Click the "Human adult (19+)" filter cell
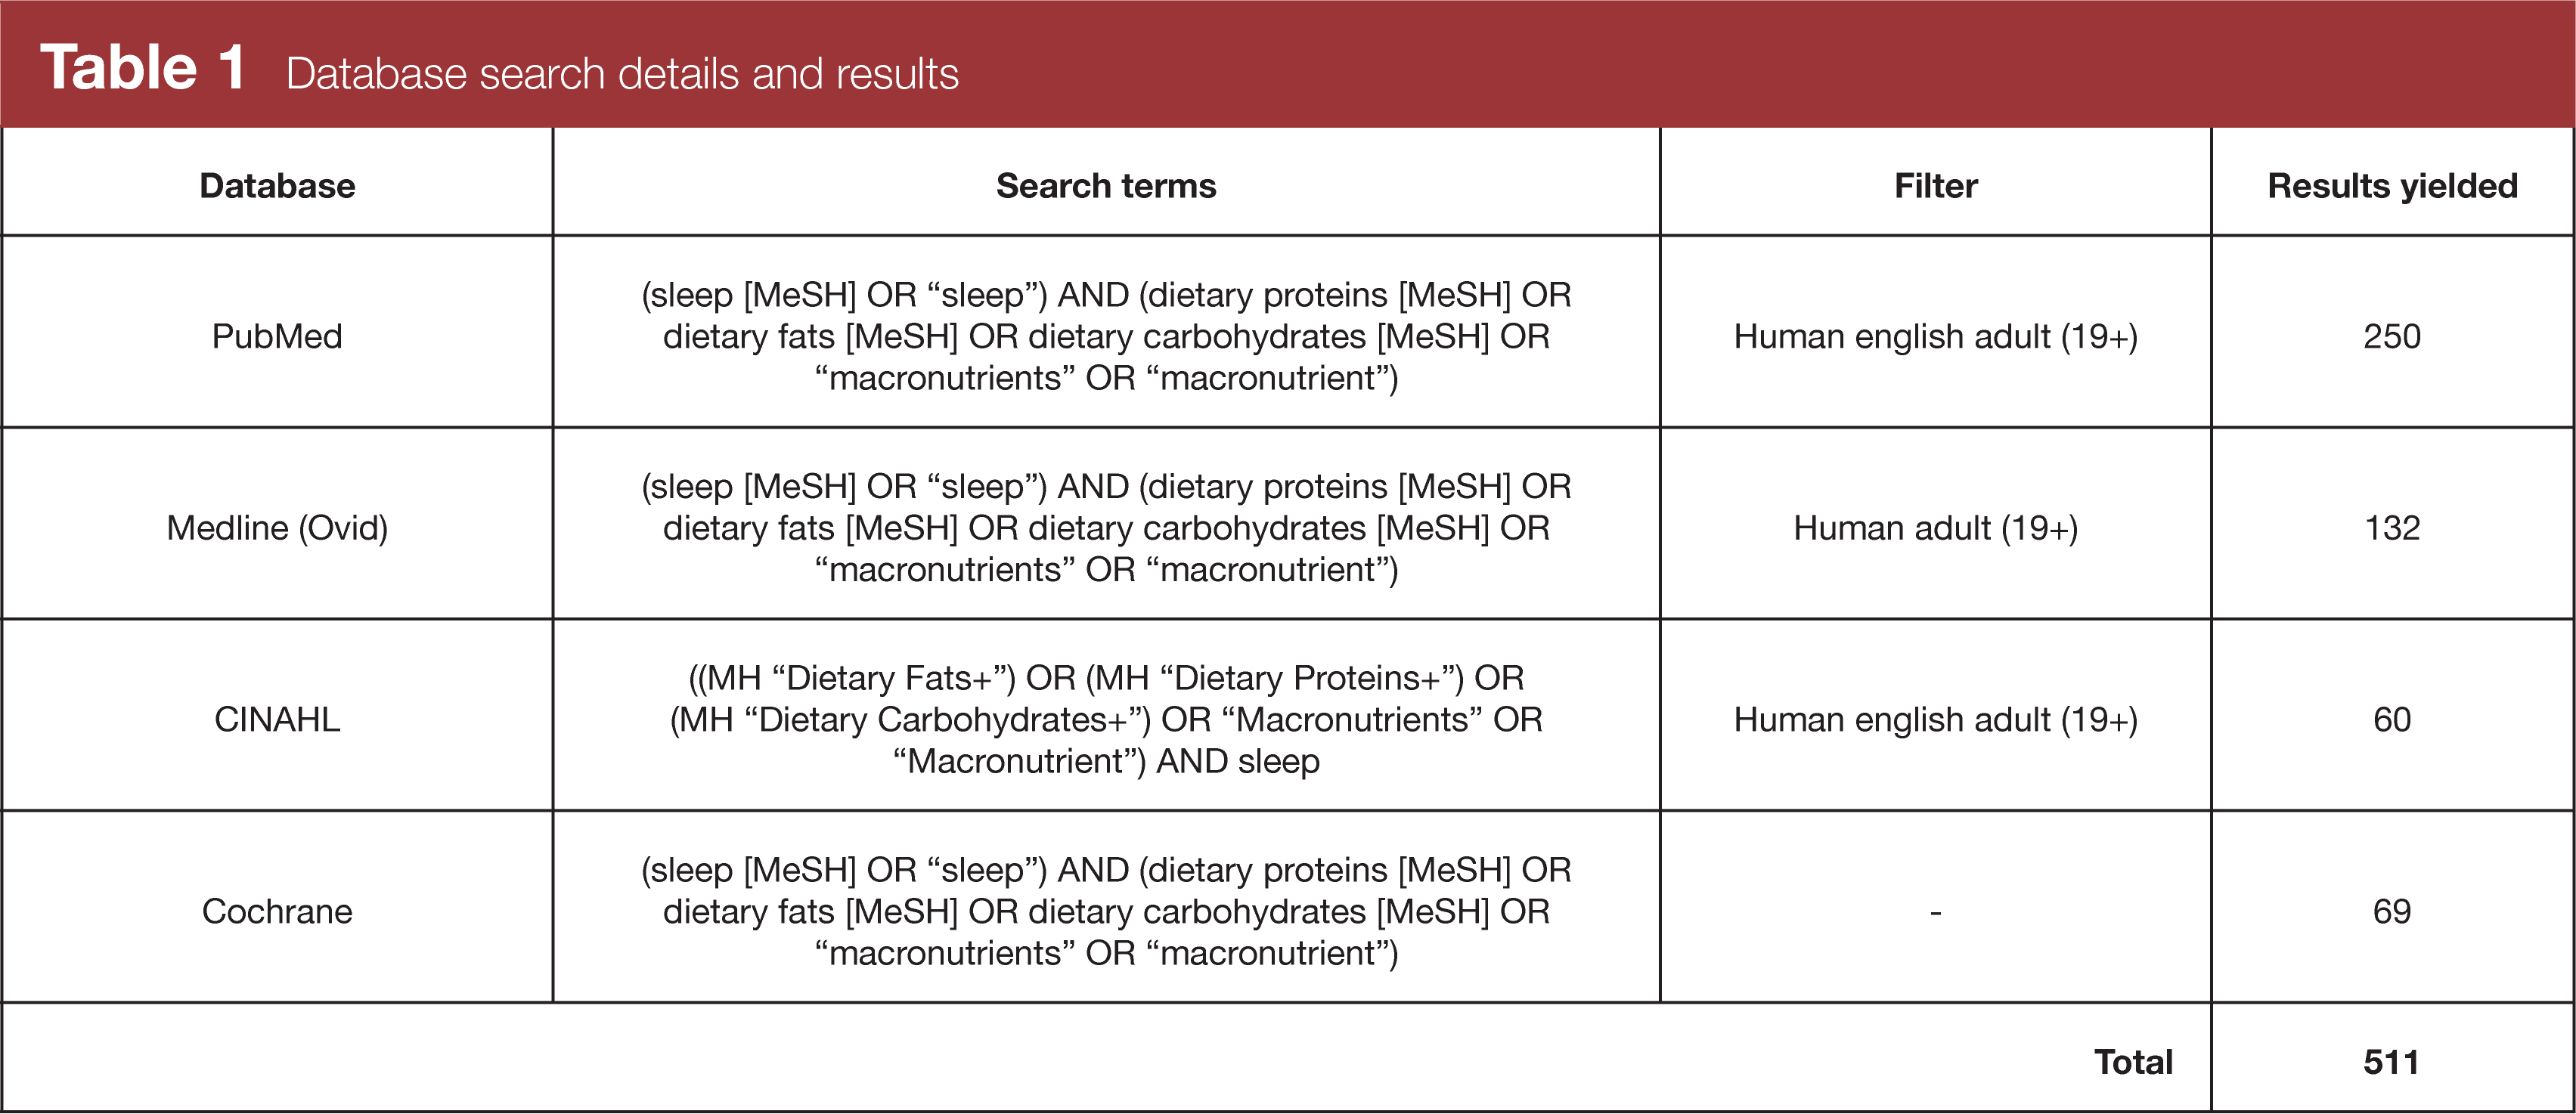Screen dimensions: 2576x1114 tap(1935, 528)
